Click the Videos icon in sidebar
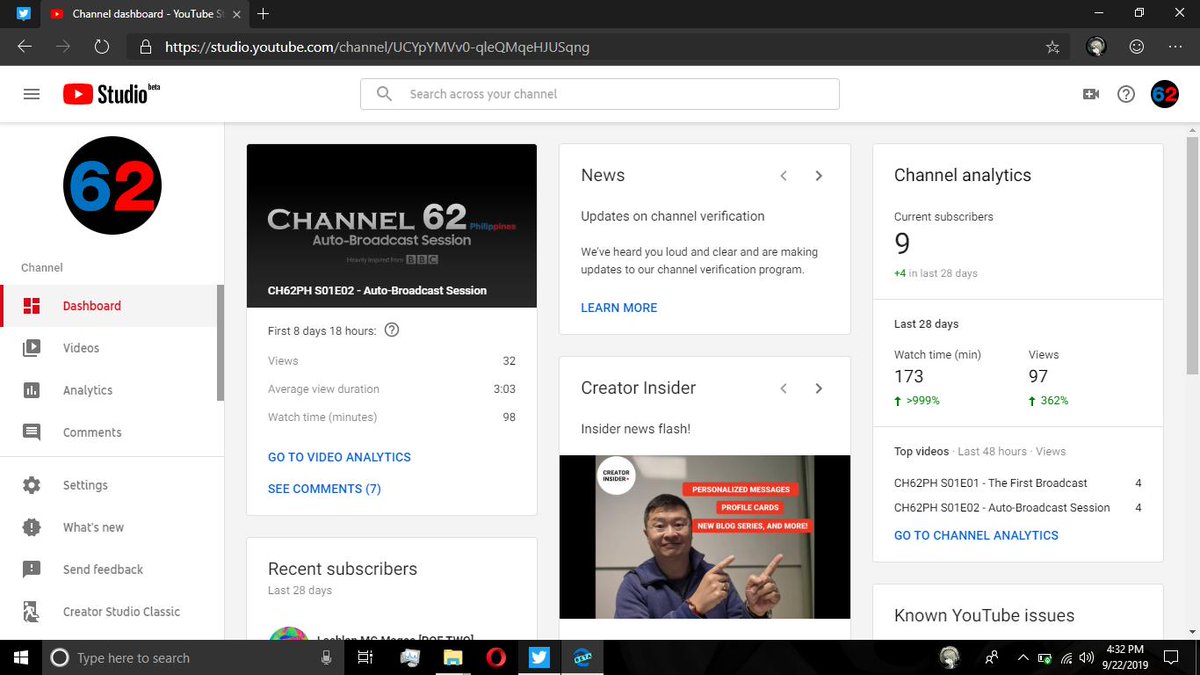 32,348
